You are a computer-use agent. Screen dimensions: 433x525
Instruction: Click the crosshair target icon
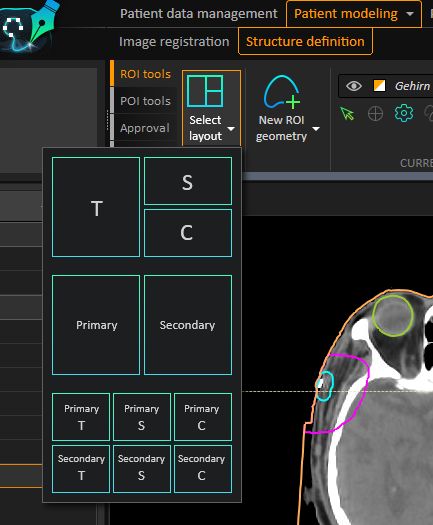[x=375, y=114]
